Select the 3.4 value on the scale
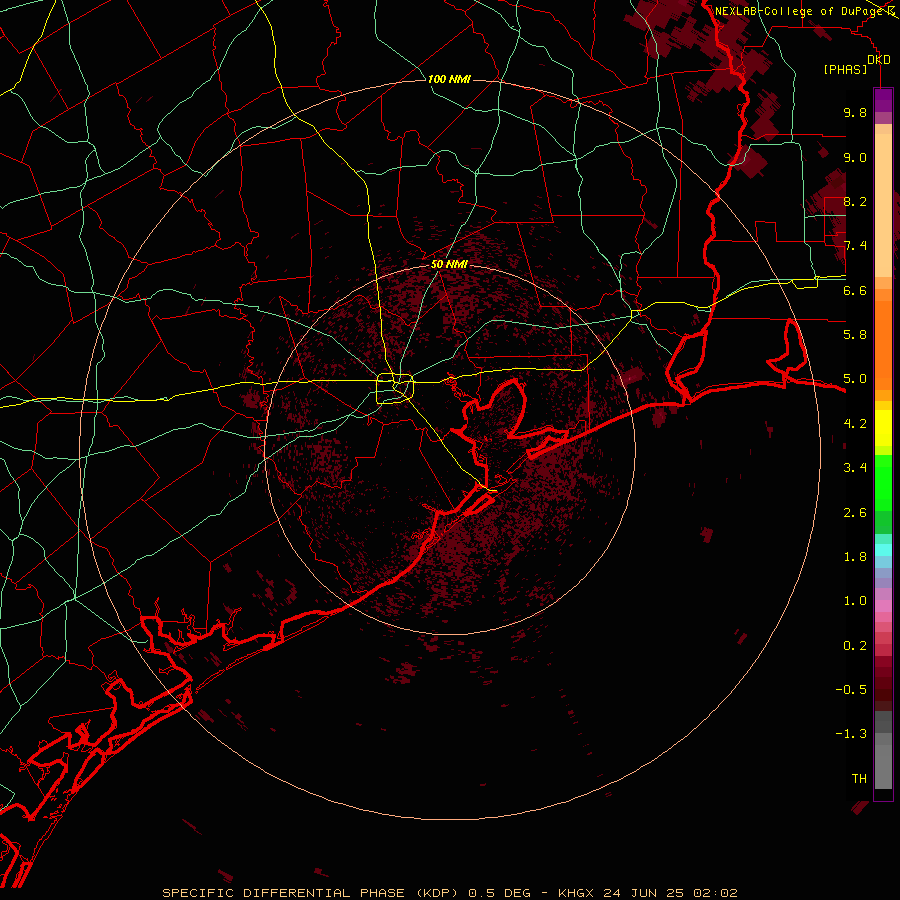This screenshot has height=900, width=900. click(855, 468)
